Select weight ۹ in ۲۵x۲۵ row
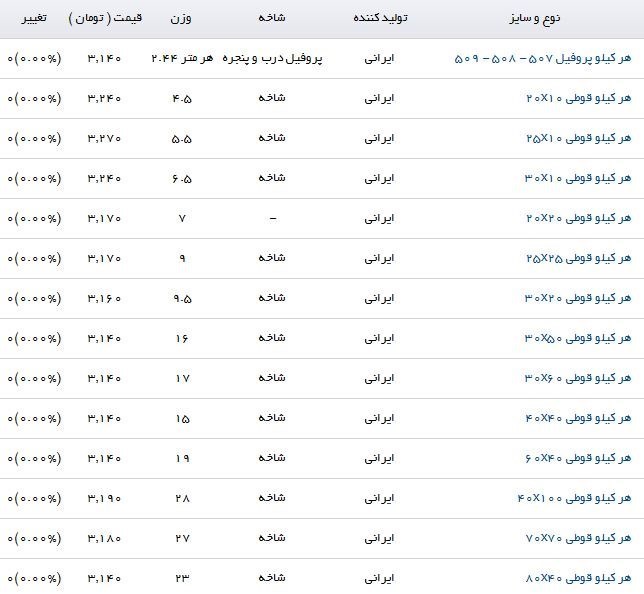The width and height of the screenshot is (644, 594). [182, 258]
